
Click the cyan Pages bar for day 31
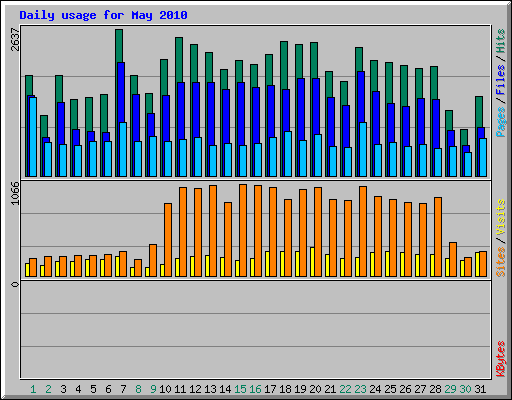(483, 157)
